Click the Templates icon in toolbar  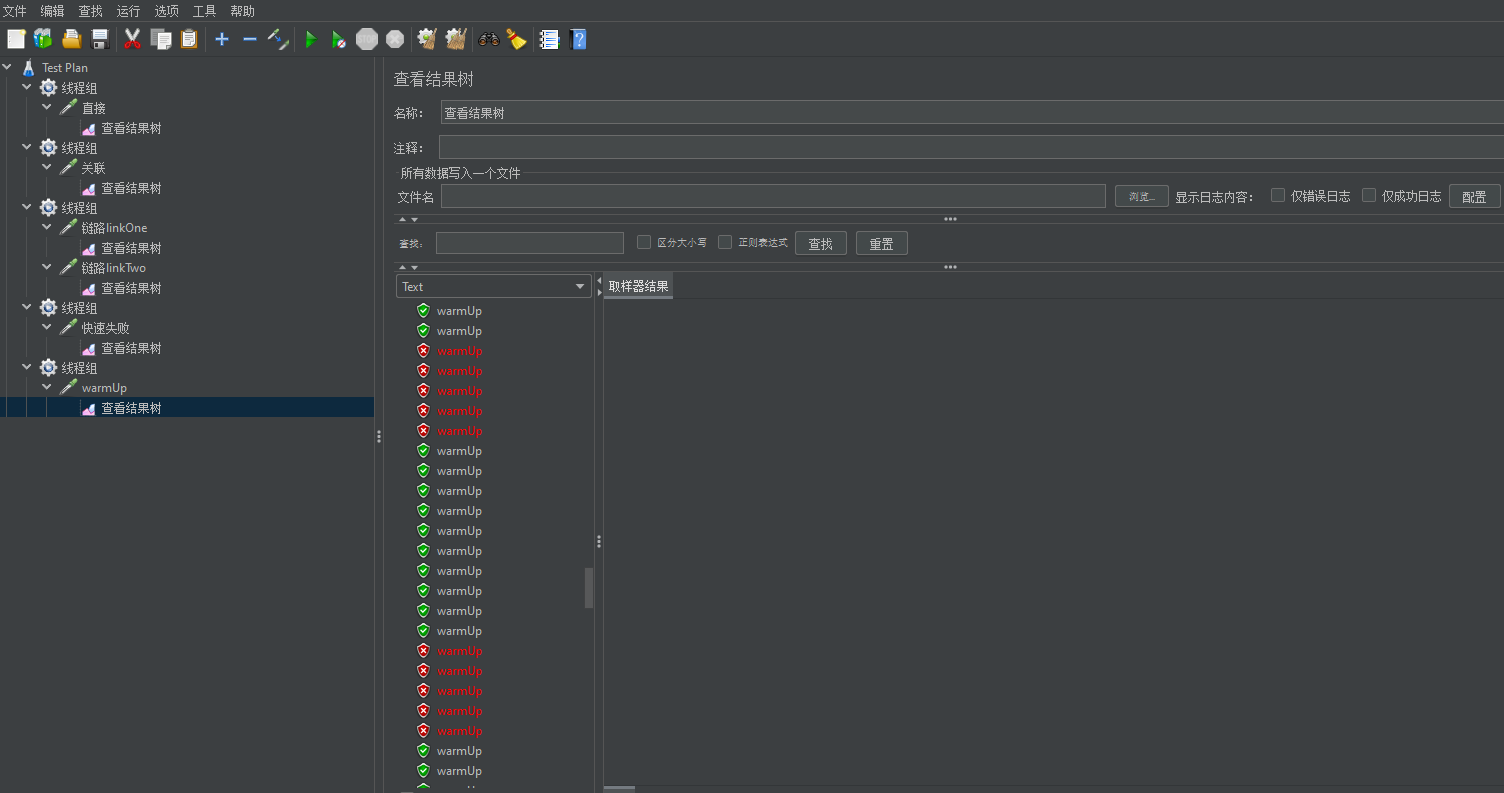pos(43,39)
